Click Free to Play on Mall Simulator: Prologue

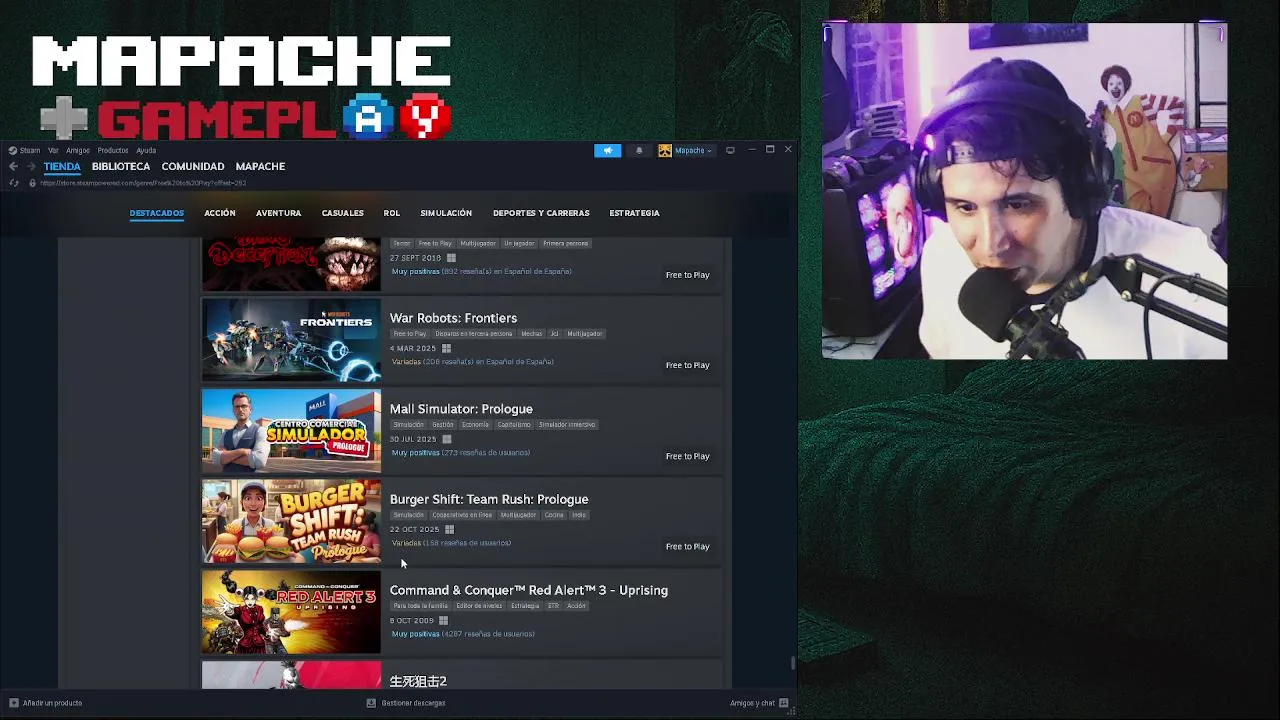688,456
